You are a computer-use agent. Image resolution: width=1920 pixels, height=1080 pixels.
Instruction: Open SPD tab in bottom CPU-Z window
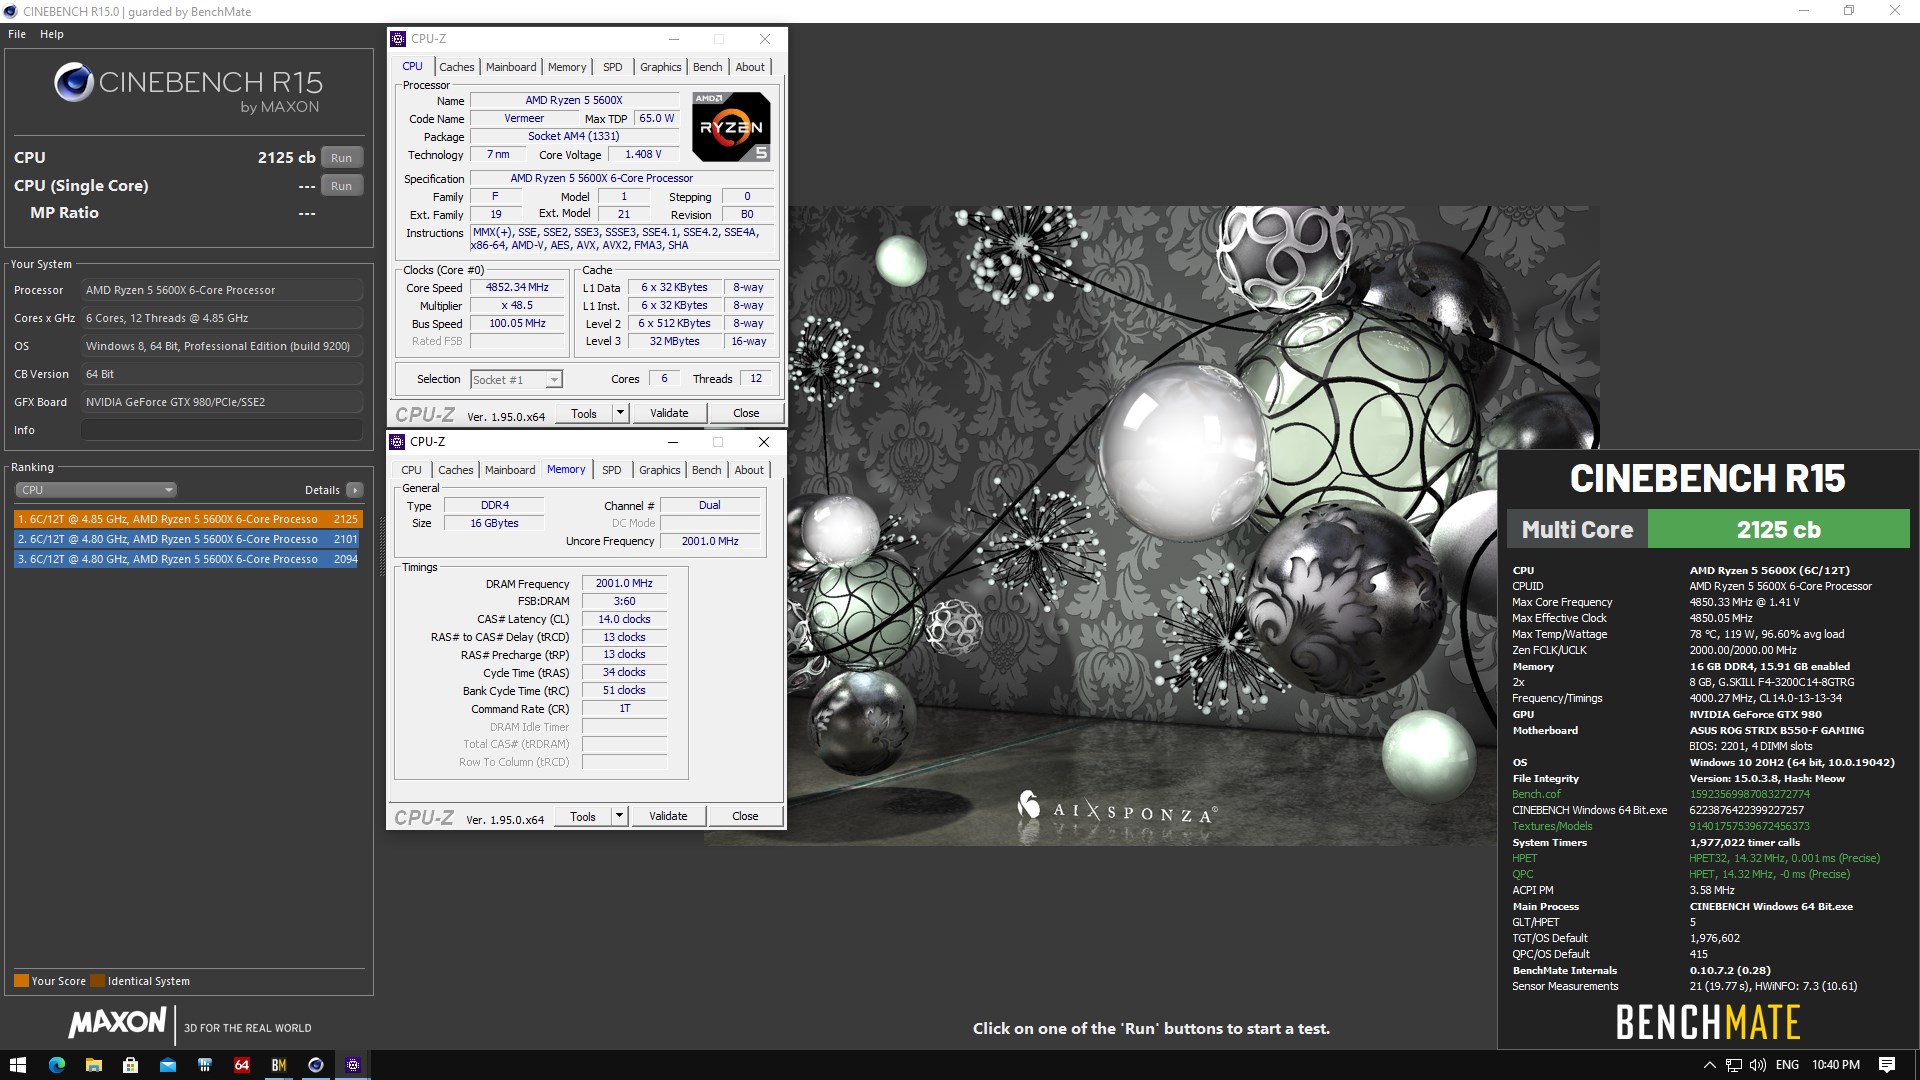pyautogui.click(x=612, y=470)
